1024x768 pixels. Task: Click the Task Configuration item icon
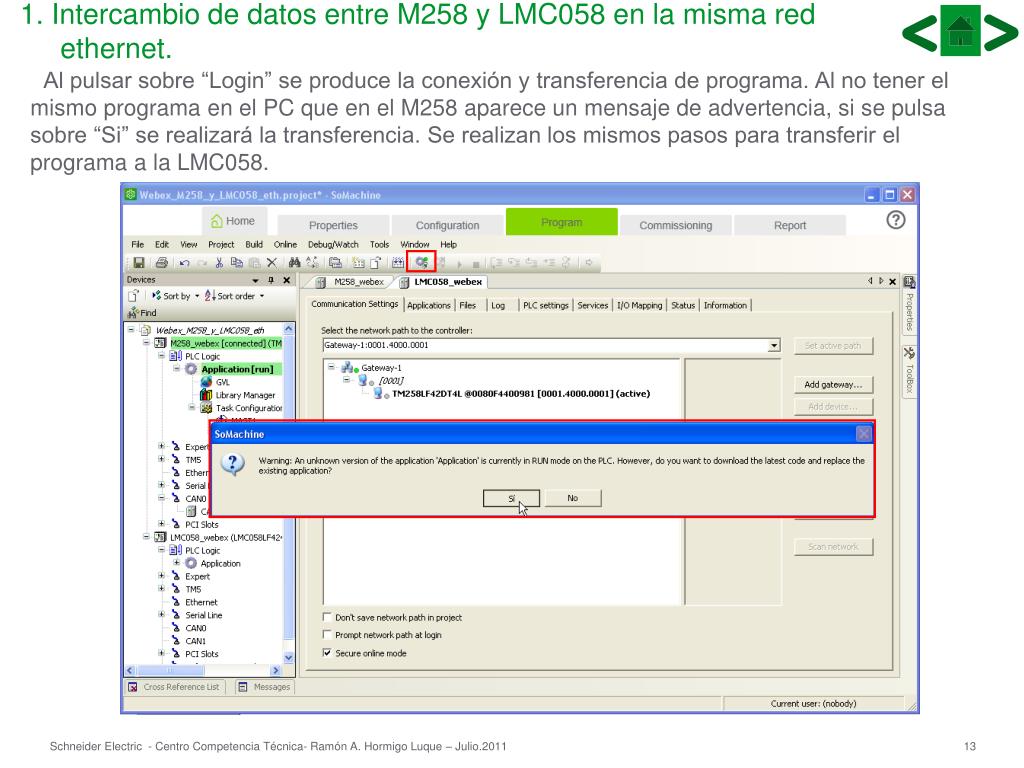pyautogui.click(x=206, y=408)
